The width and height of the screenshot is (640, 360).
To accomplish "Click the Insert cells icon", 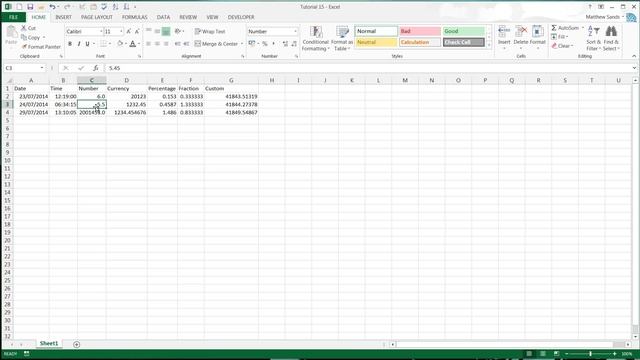I will pos(504,31).
